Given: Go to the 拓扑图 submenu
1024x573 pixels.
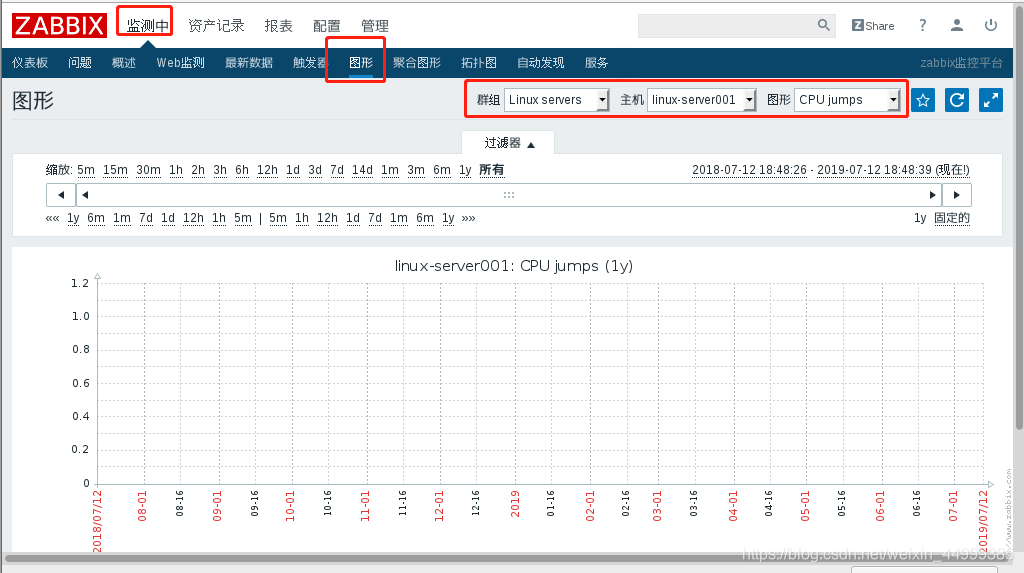Looking at the screenshot, I should [479, 63].
